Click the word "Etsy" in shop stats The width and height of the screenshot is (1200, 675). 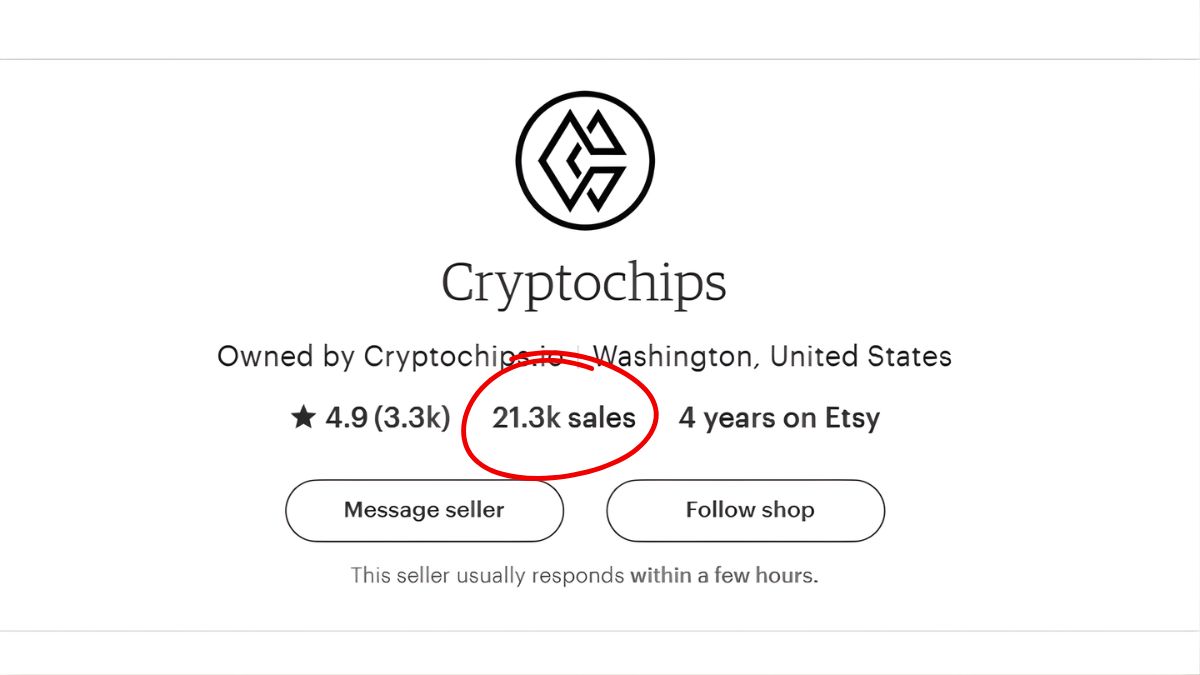[852, 418]
